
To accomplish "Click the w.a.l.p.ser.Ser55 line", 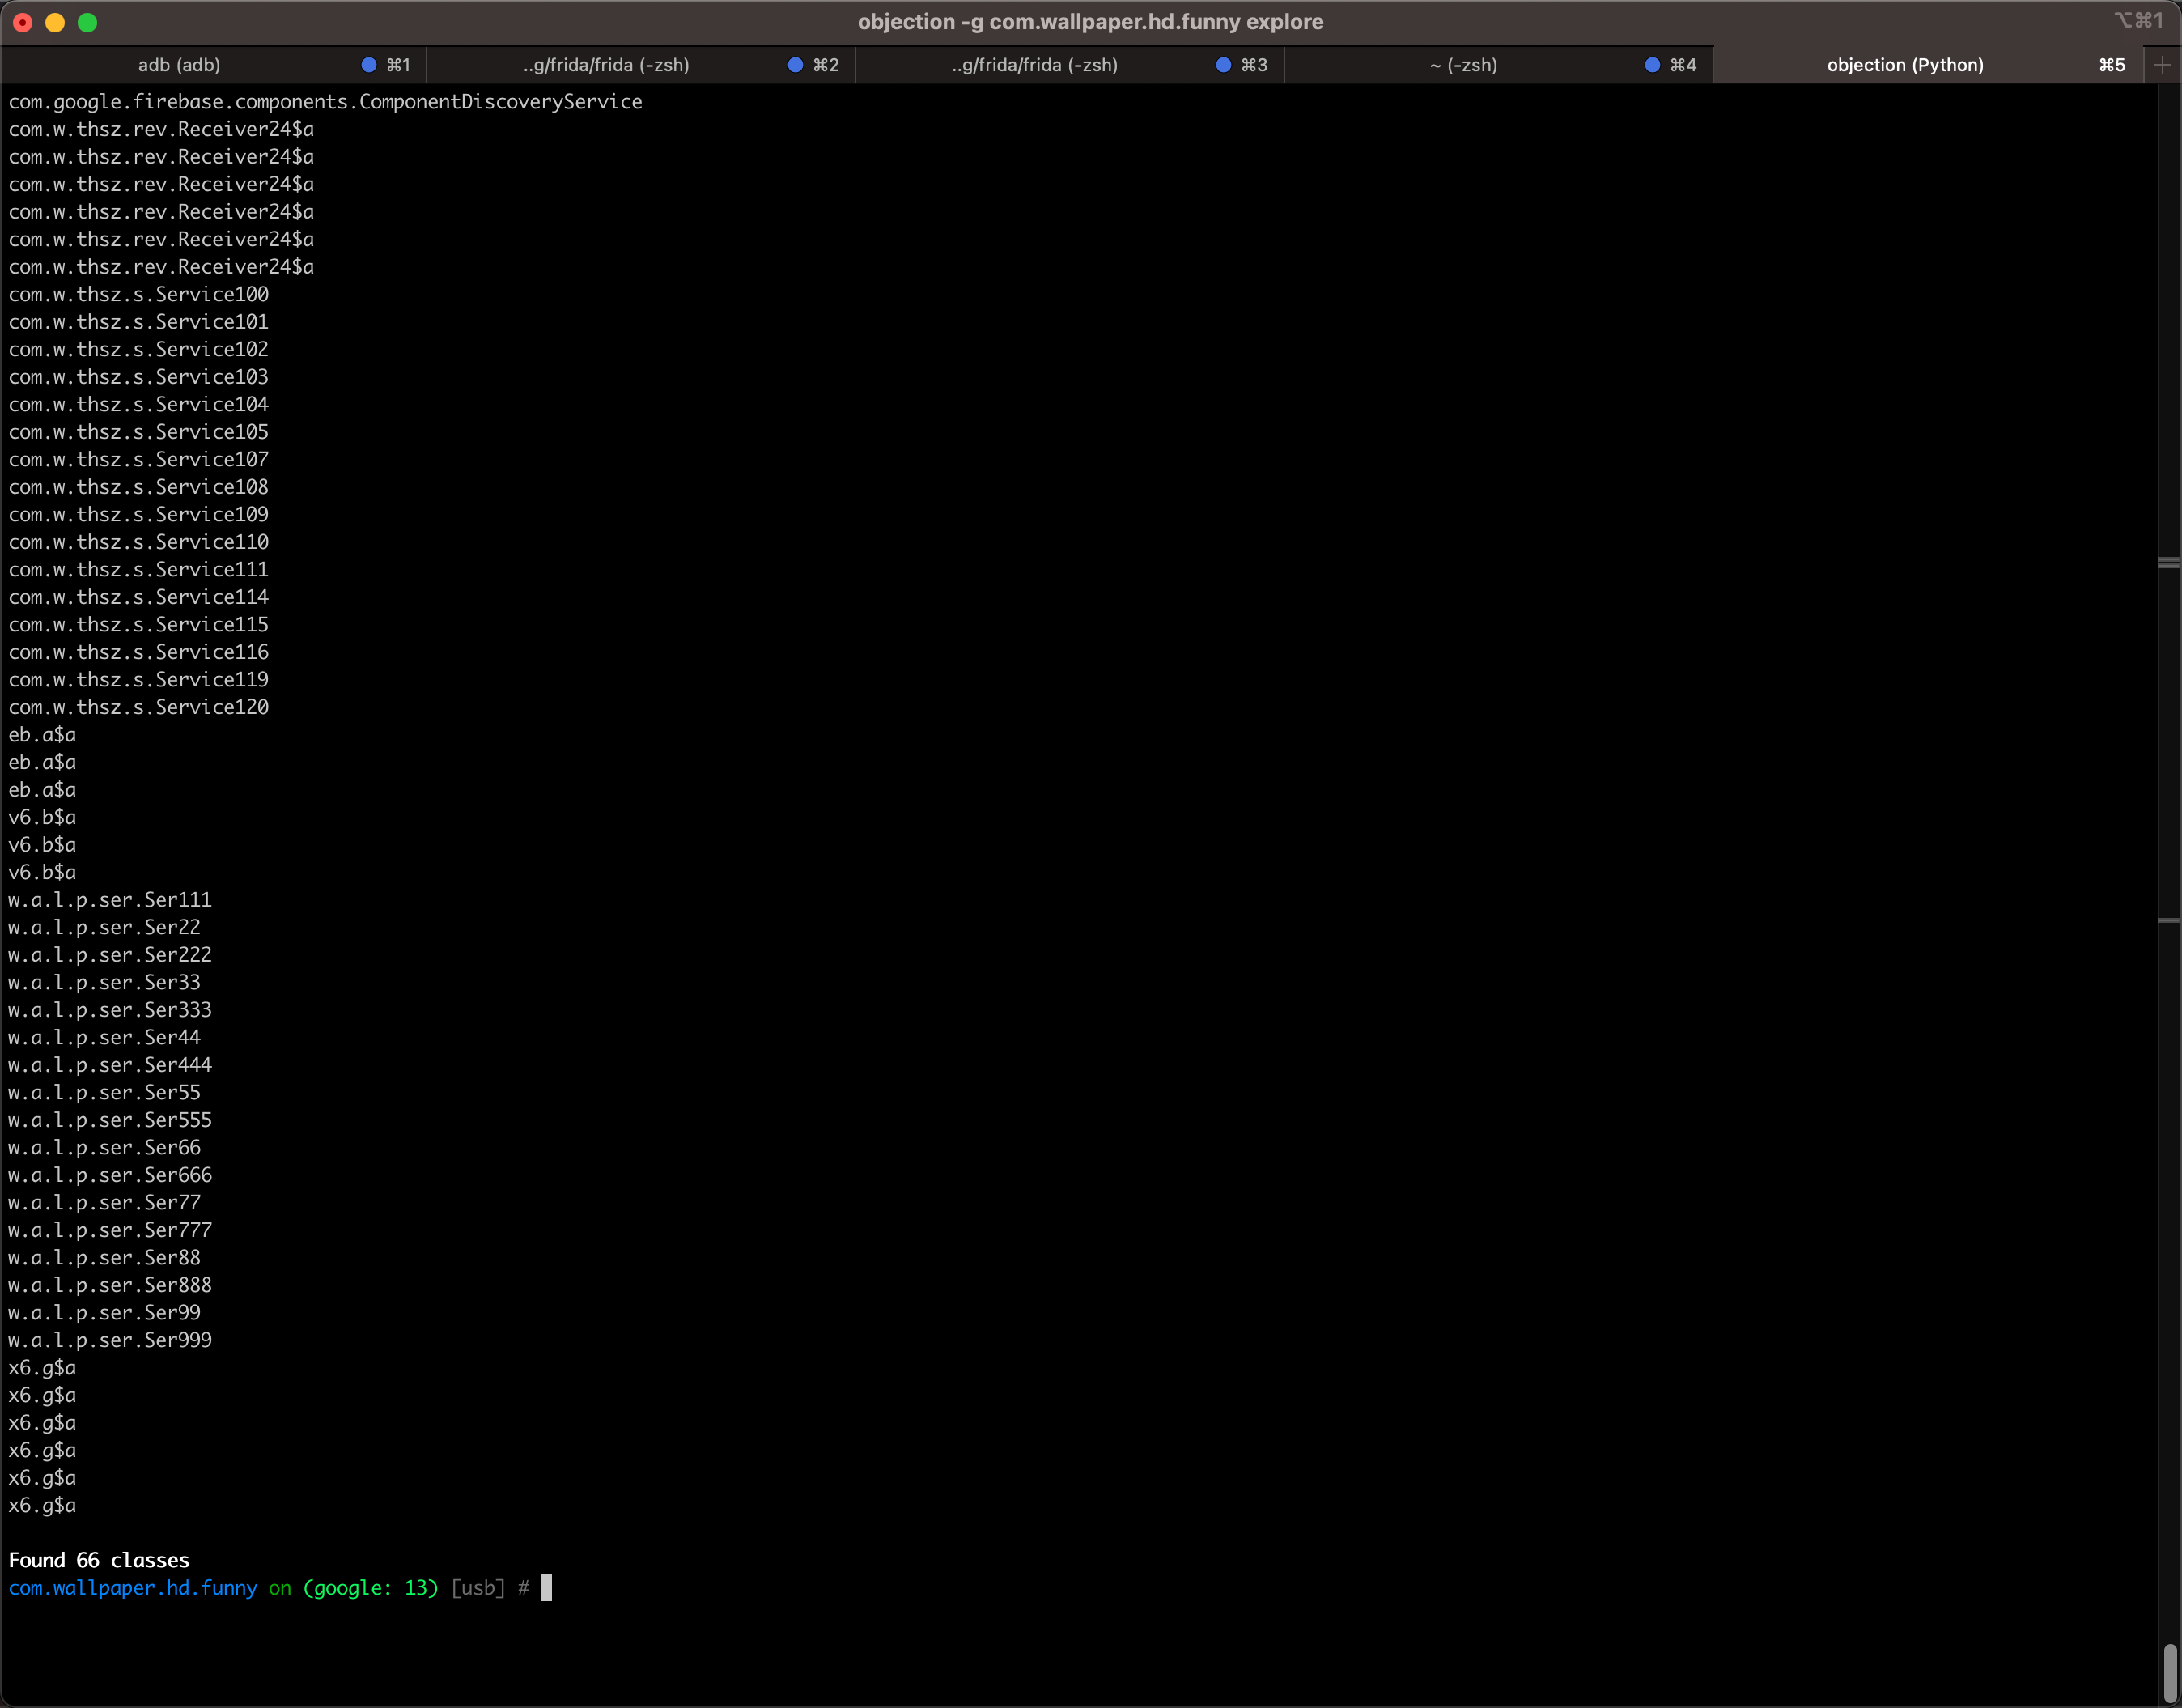I will point(105,1092).
